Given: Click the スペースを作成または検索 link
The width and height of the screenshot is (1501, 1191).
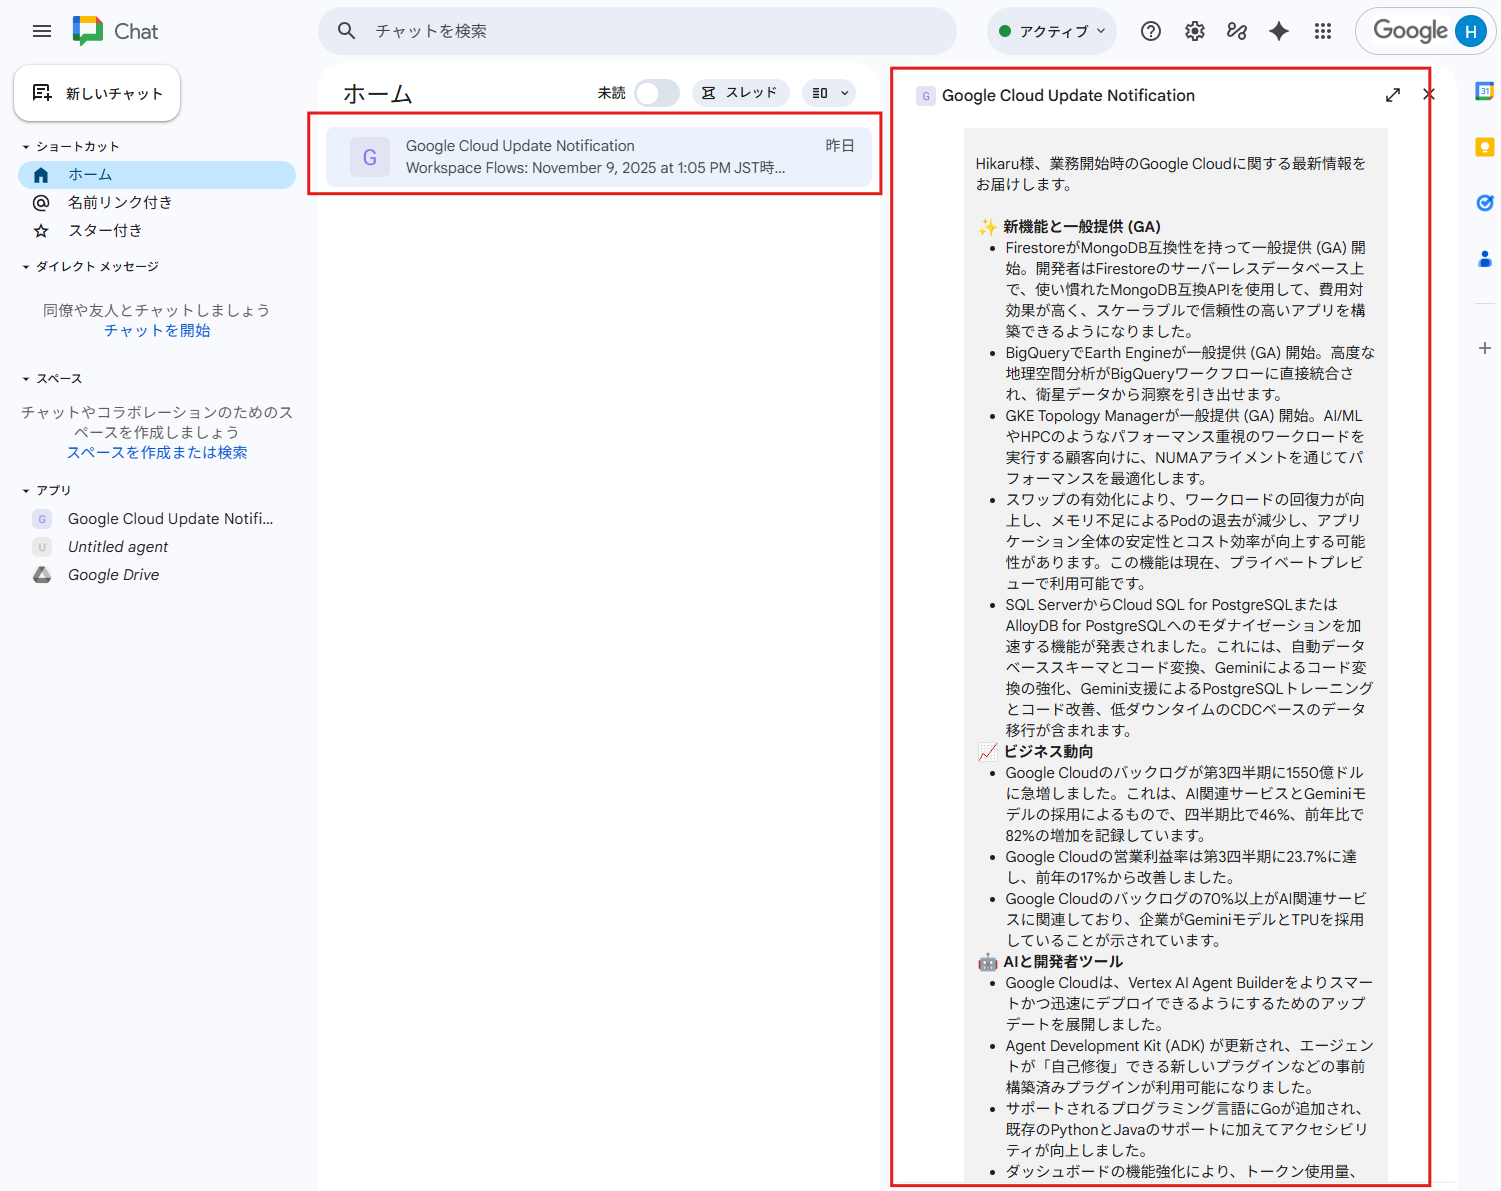Looking at the screenshot, I should tap(157, 453).
